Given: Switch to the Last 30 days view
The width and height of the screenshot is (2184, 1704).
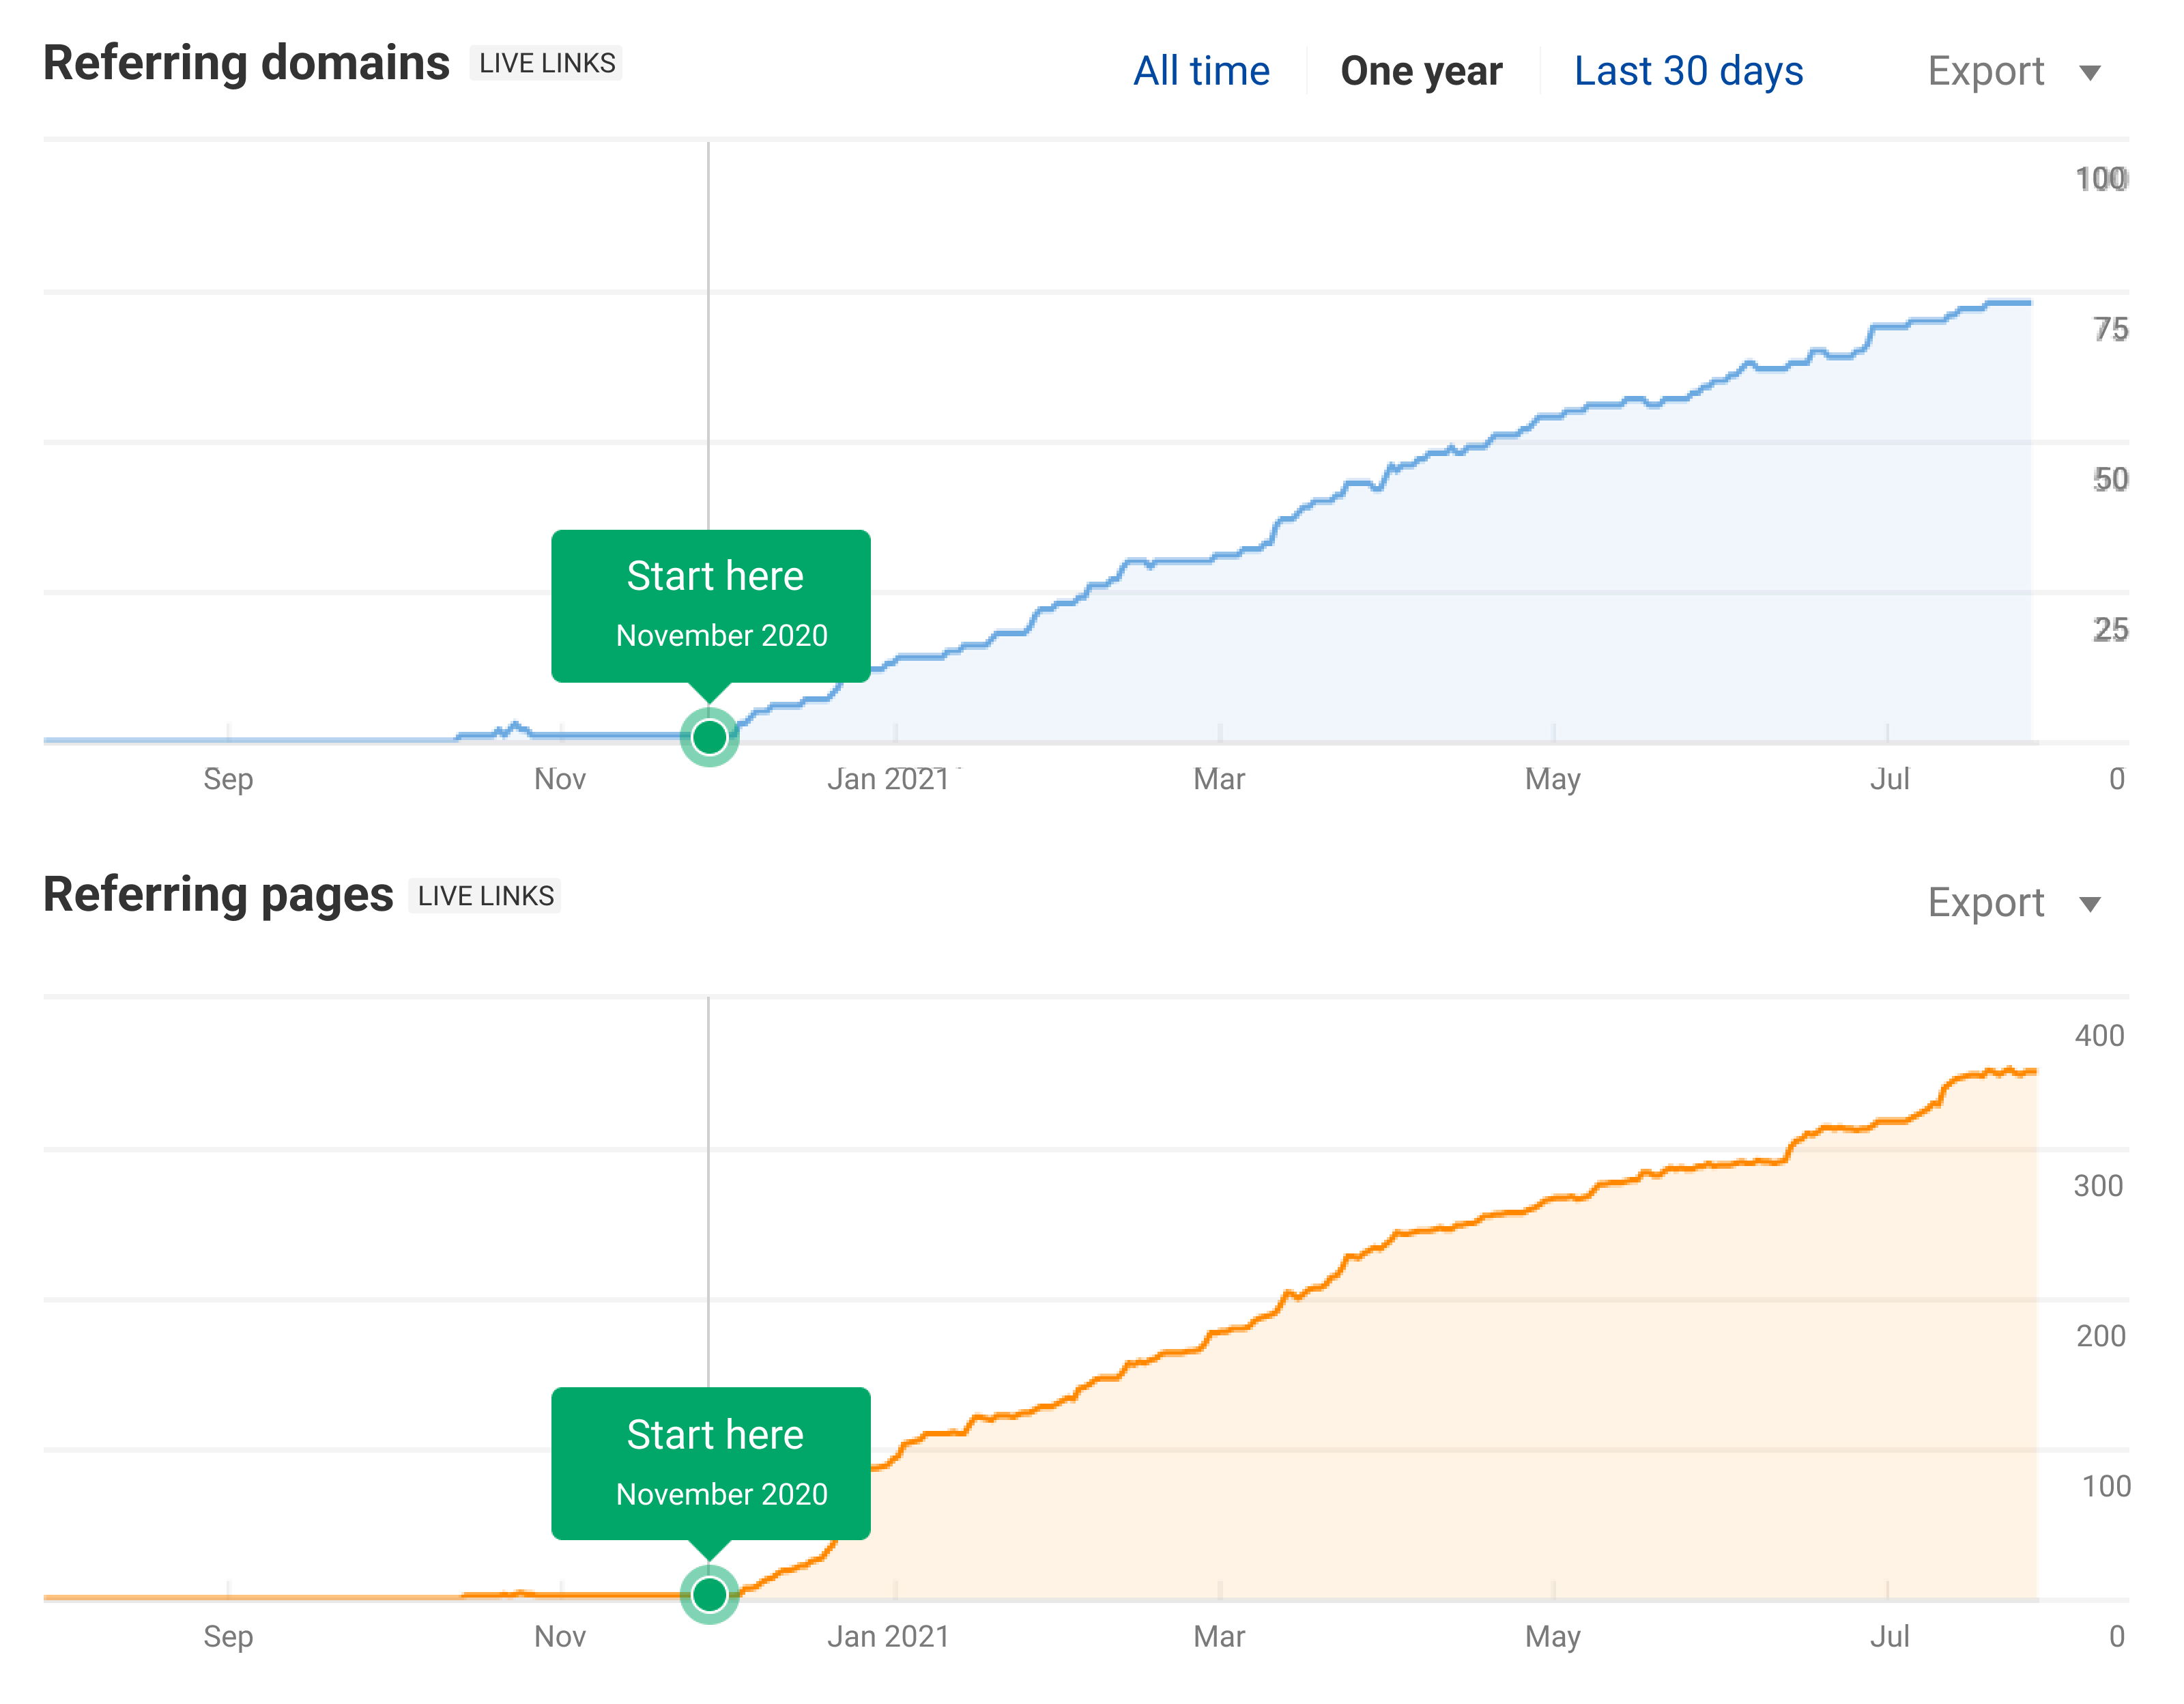Looking at the screenshot, I should point(1688,70).
